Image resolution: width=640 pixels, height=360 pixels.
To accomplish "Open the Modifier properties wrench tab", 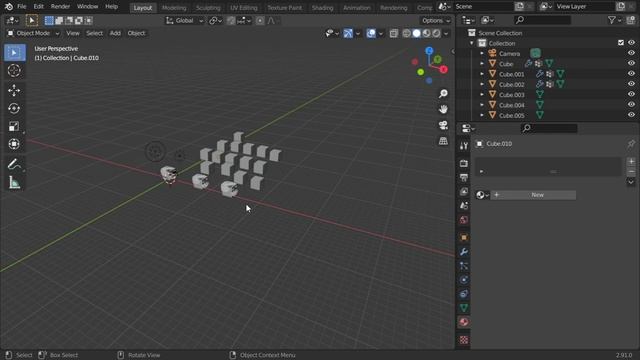I will (464, 251).
